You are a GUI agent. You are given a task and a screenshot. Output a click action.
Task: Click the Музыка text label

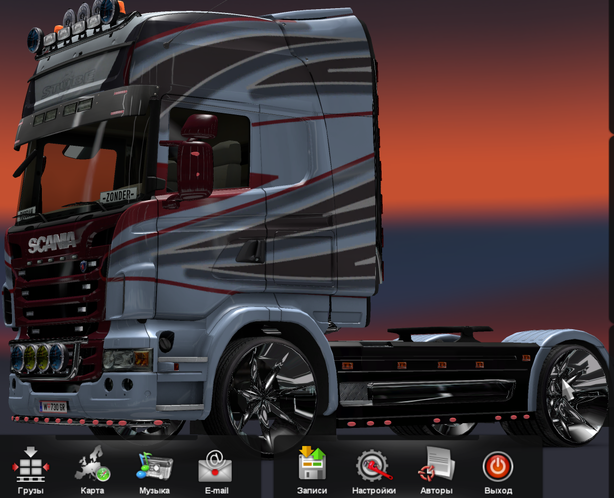click(154, 491)
